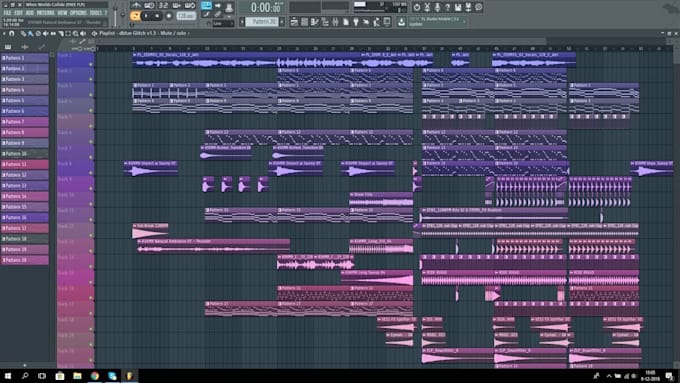Select the playlist mute tool

(x=46, y=33)
